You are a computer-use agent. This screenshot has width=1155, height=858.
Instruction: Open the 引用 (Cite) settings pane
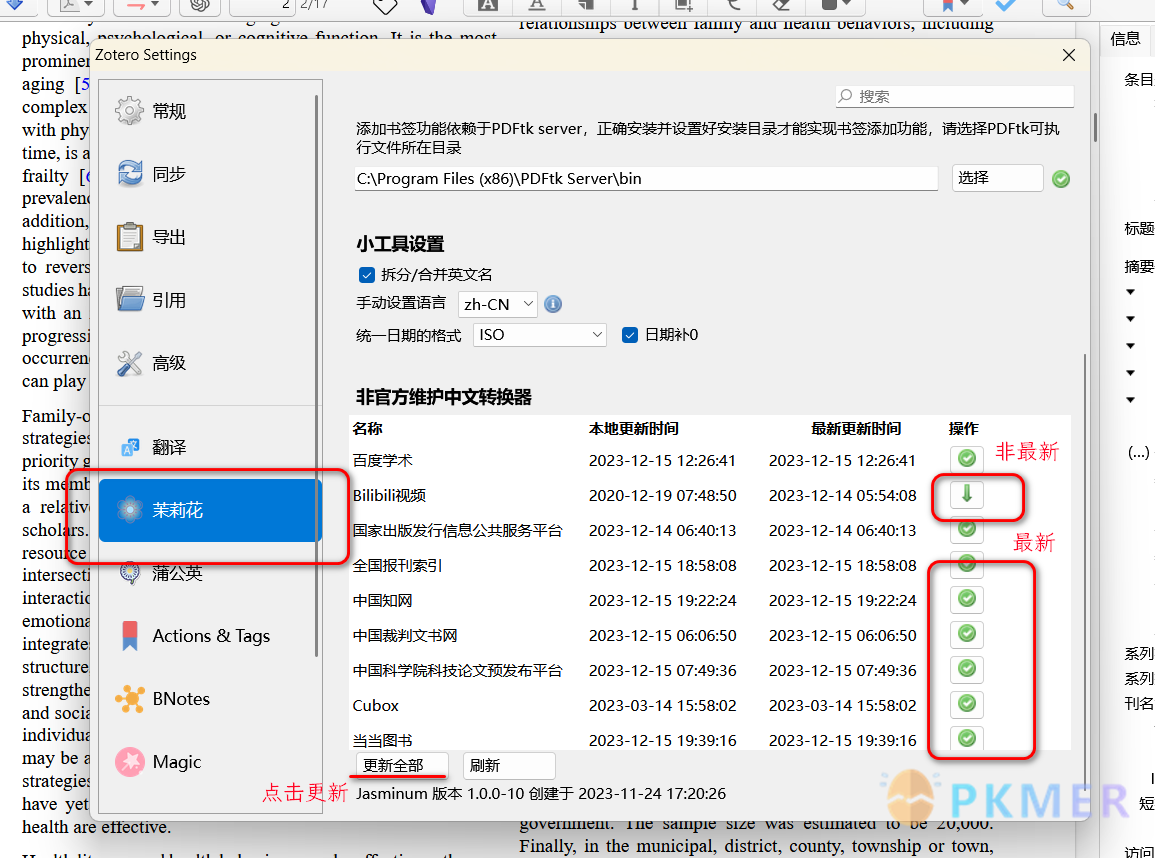[x=210, y=300]
